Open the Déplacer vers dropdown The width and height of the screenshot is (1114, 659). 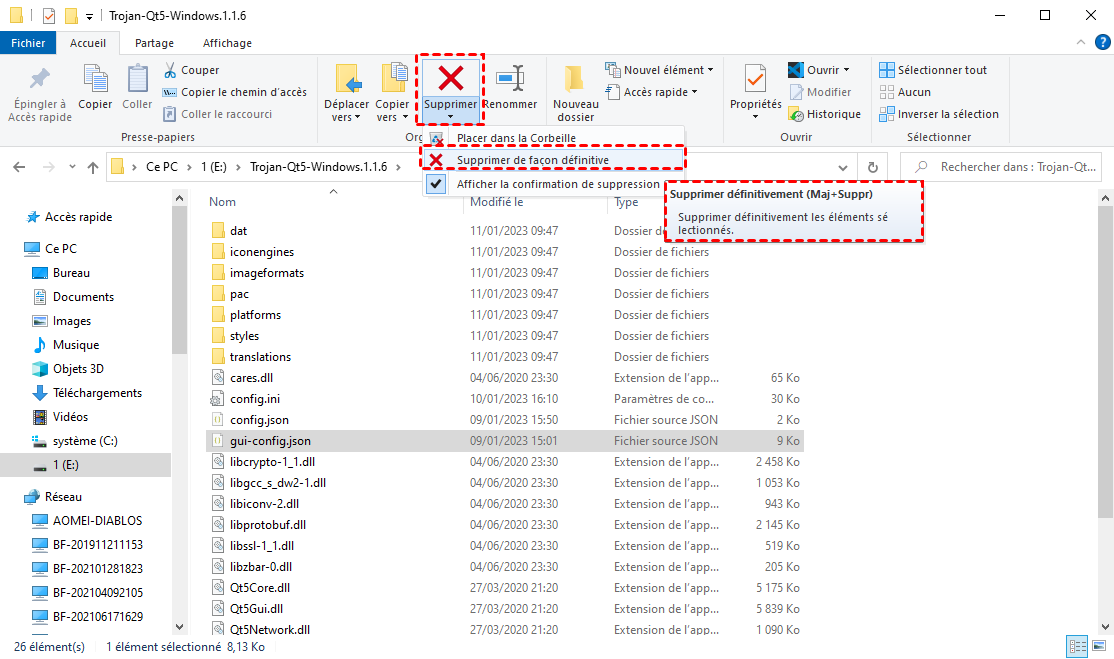coord(347,111)
